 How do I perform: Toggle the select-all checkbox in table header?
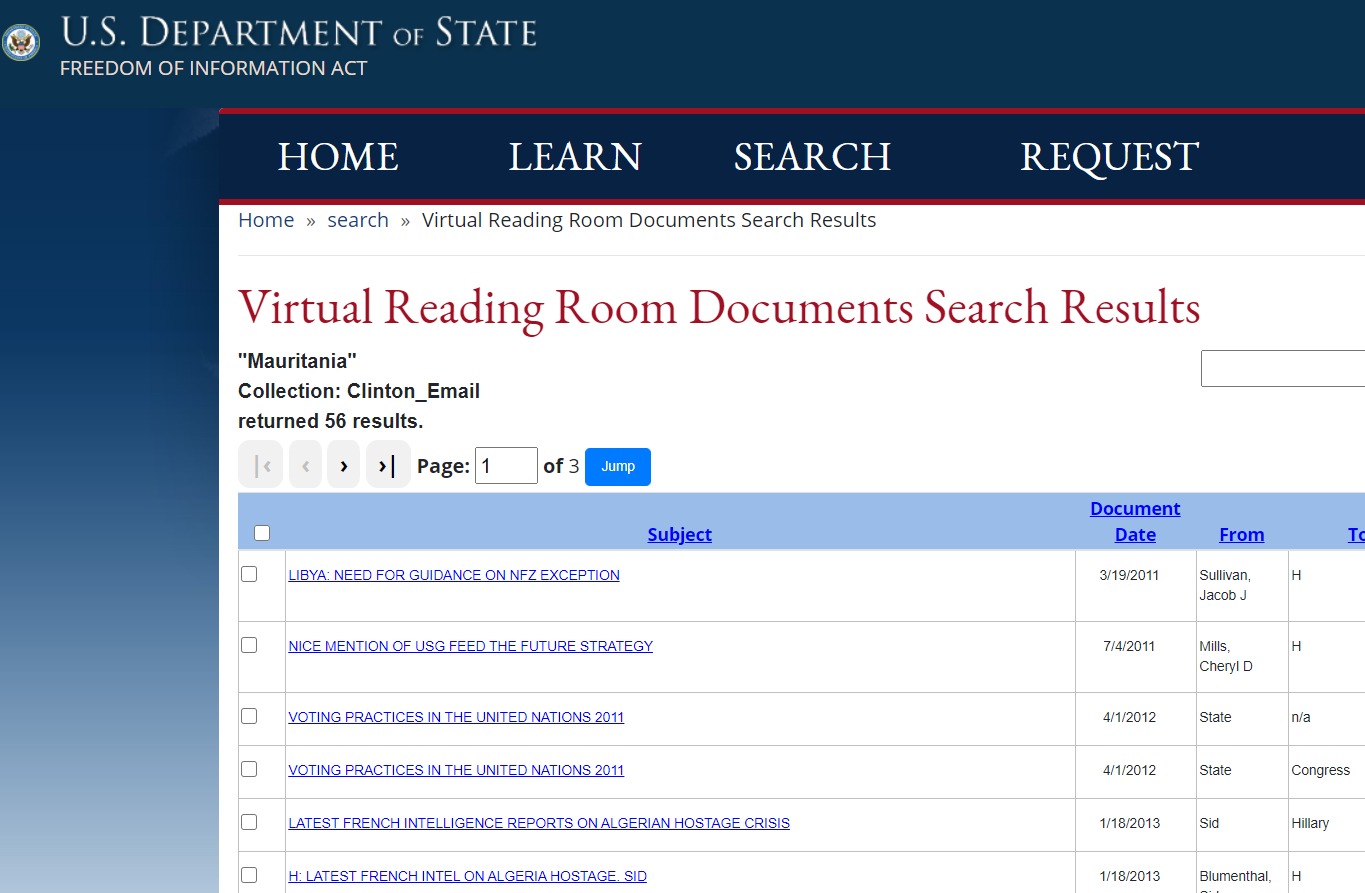point(262,533)
